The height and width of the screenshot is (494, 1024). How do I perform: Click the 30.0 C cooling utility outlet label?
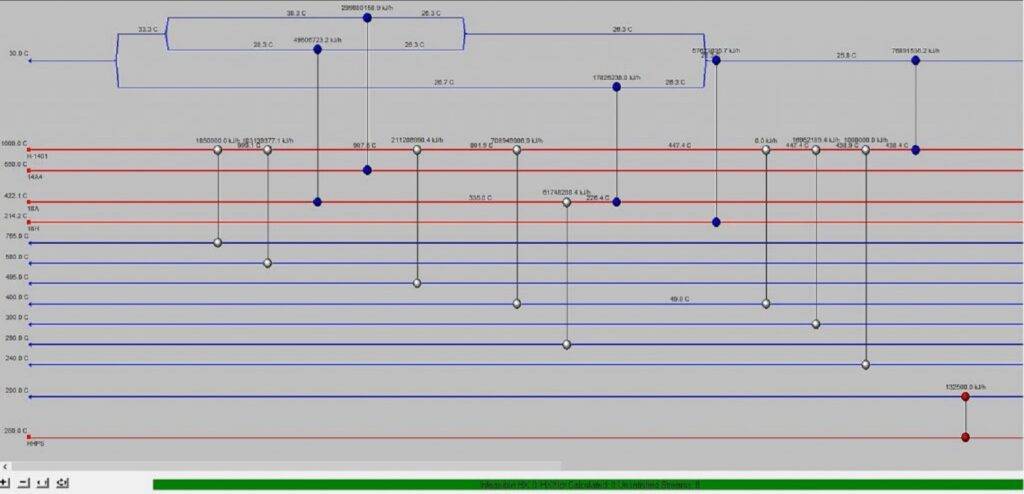tap(19, 54)
